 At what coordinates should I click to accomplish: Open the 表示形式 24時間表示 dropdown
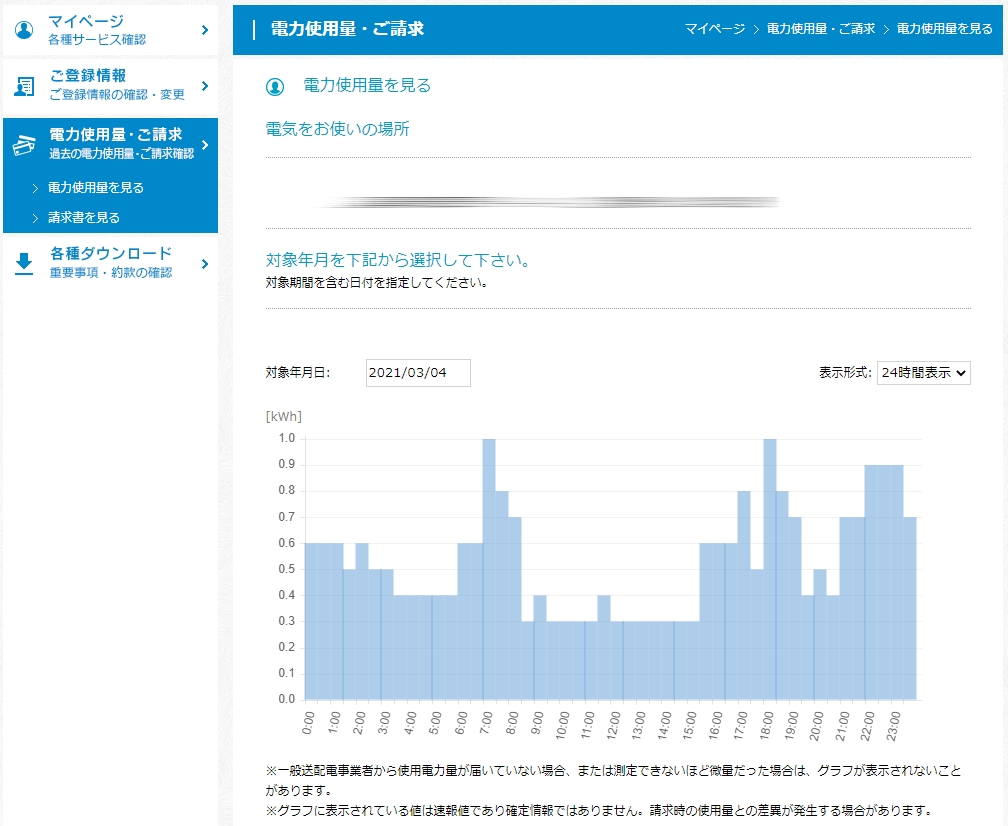point(923,373)
